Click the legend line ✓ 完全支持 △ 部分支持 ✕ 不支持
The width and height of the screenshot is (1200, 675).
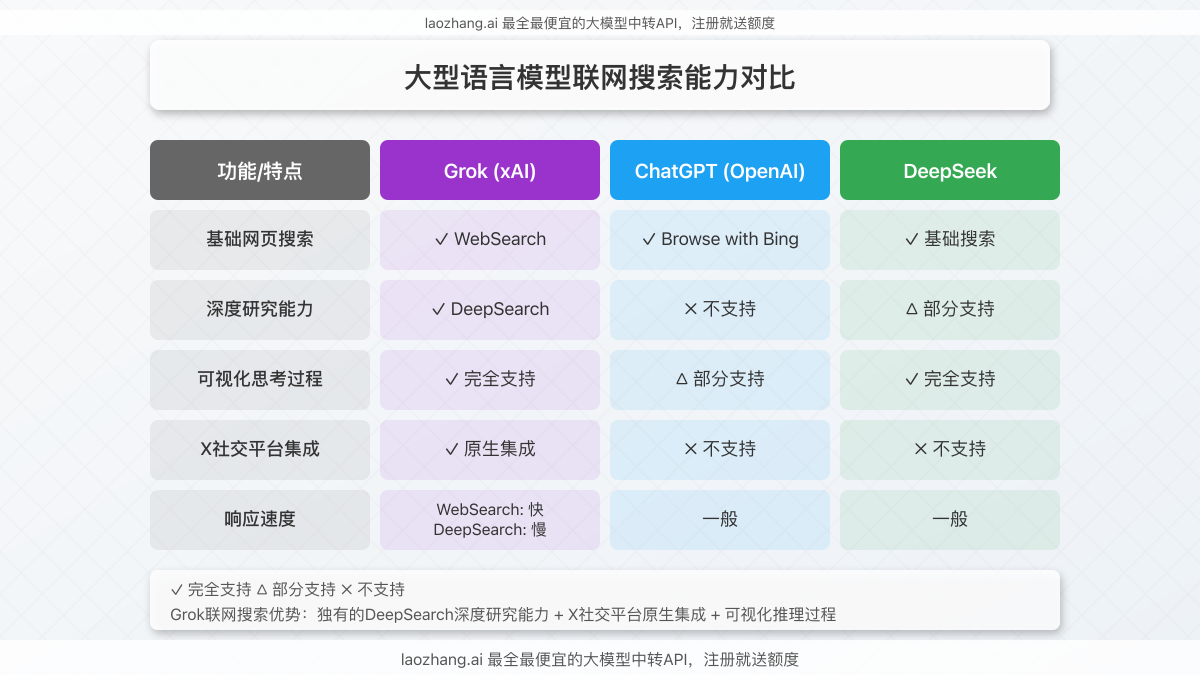pyautogui.click(x=288, y=590)
